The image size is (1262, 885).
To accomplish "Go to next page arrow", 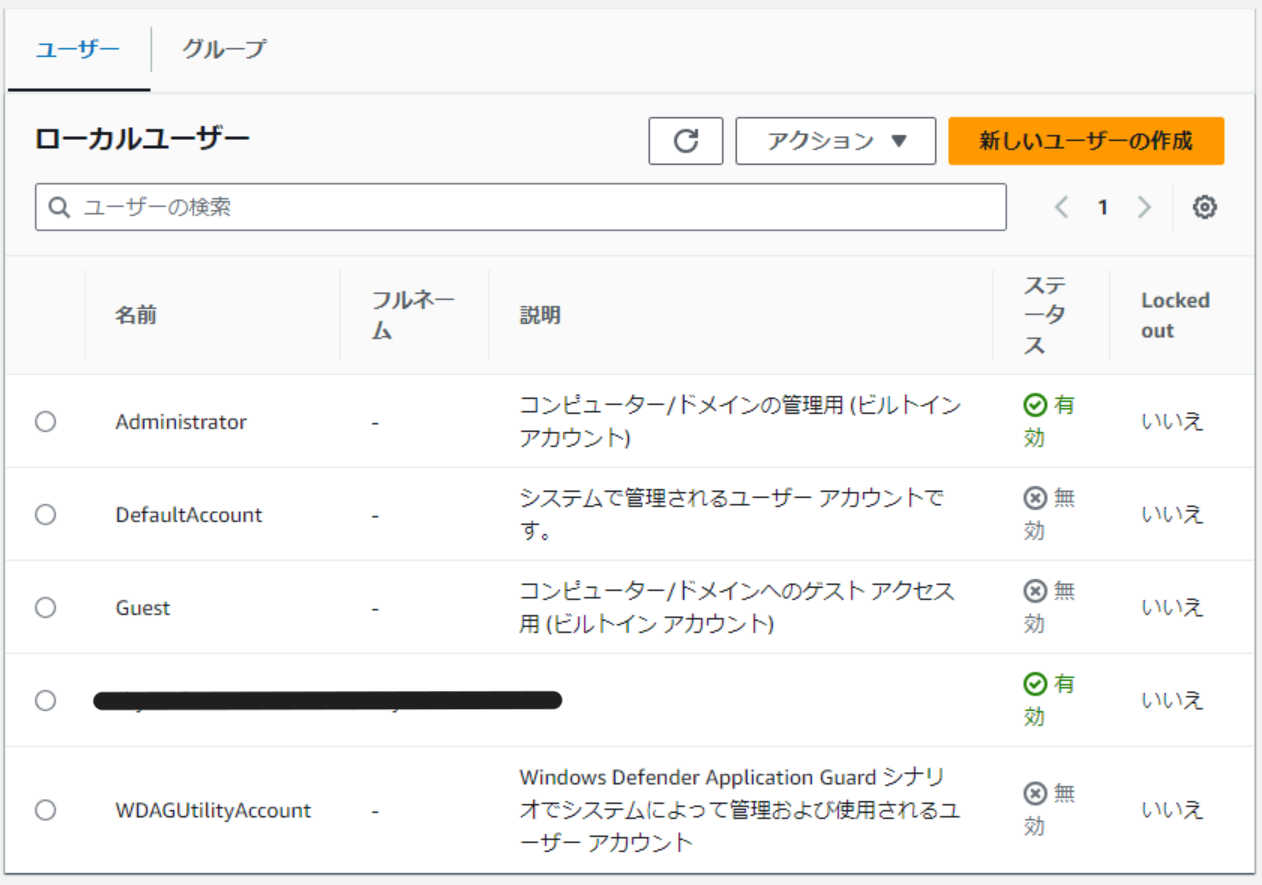I will click(1144, 207).
